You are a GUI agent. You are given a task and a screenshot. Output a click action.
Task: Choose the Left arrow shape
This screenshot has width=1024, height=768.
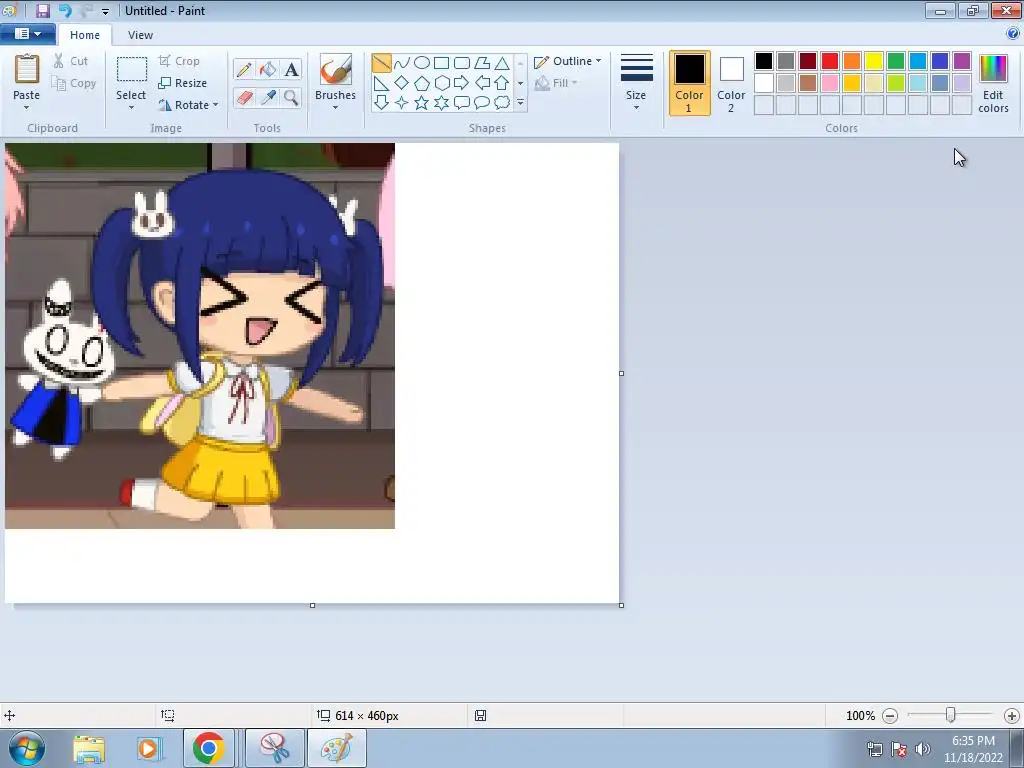coord(482,83)
